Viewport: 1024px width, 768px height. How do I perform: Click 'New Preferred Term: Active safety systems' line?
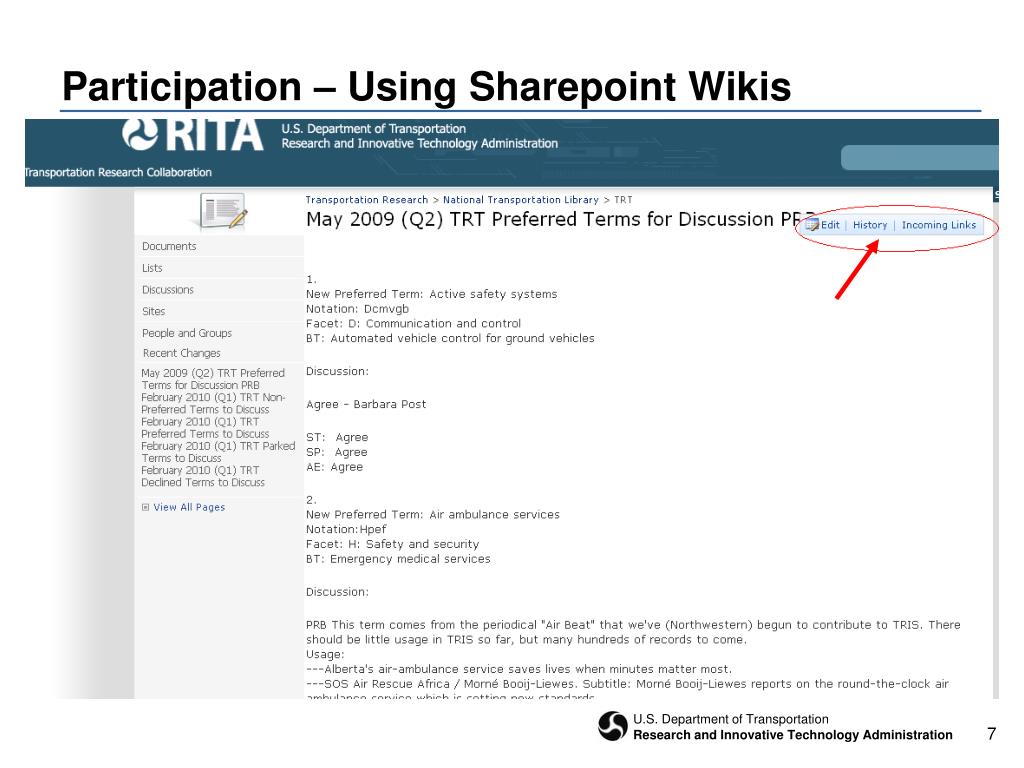pyautogui.click(x=432, y=294)
